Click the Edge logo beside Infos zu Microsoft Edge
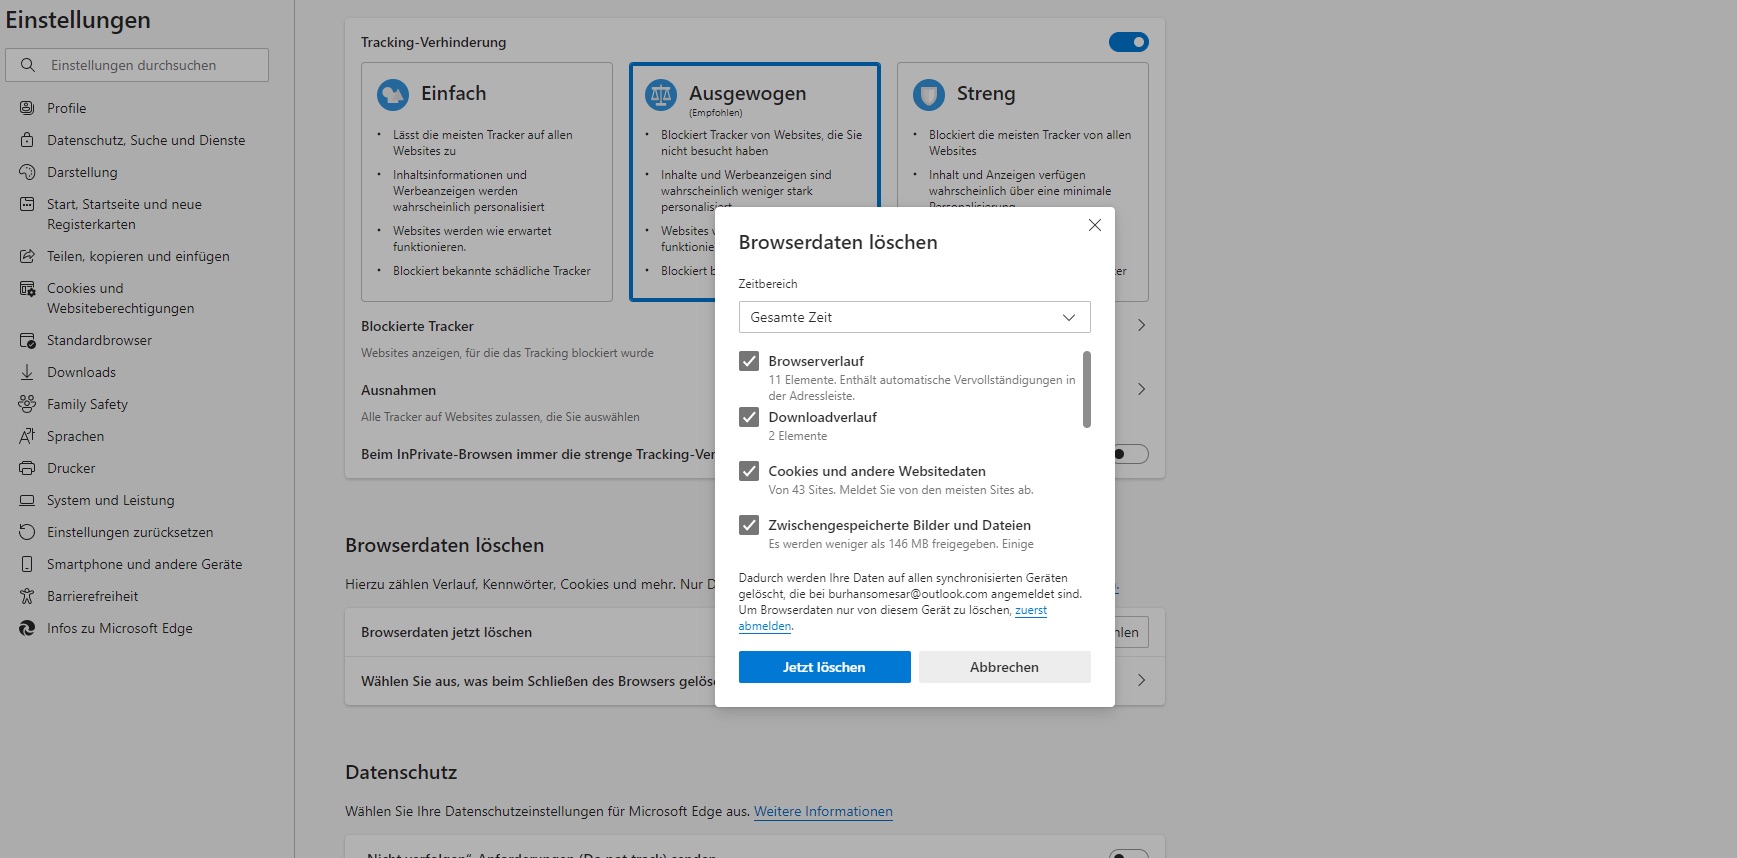Screen dimensions: 1737x858 [27, 628]
